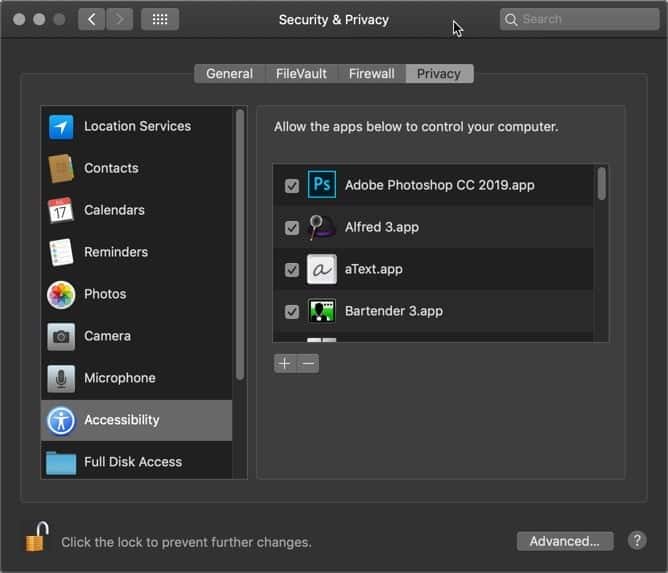Screen dimensions: 668x573
Task: Select the Photos label text
Action: tap(105, 294)
